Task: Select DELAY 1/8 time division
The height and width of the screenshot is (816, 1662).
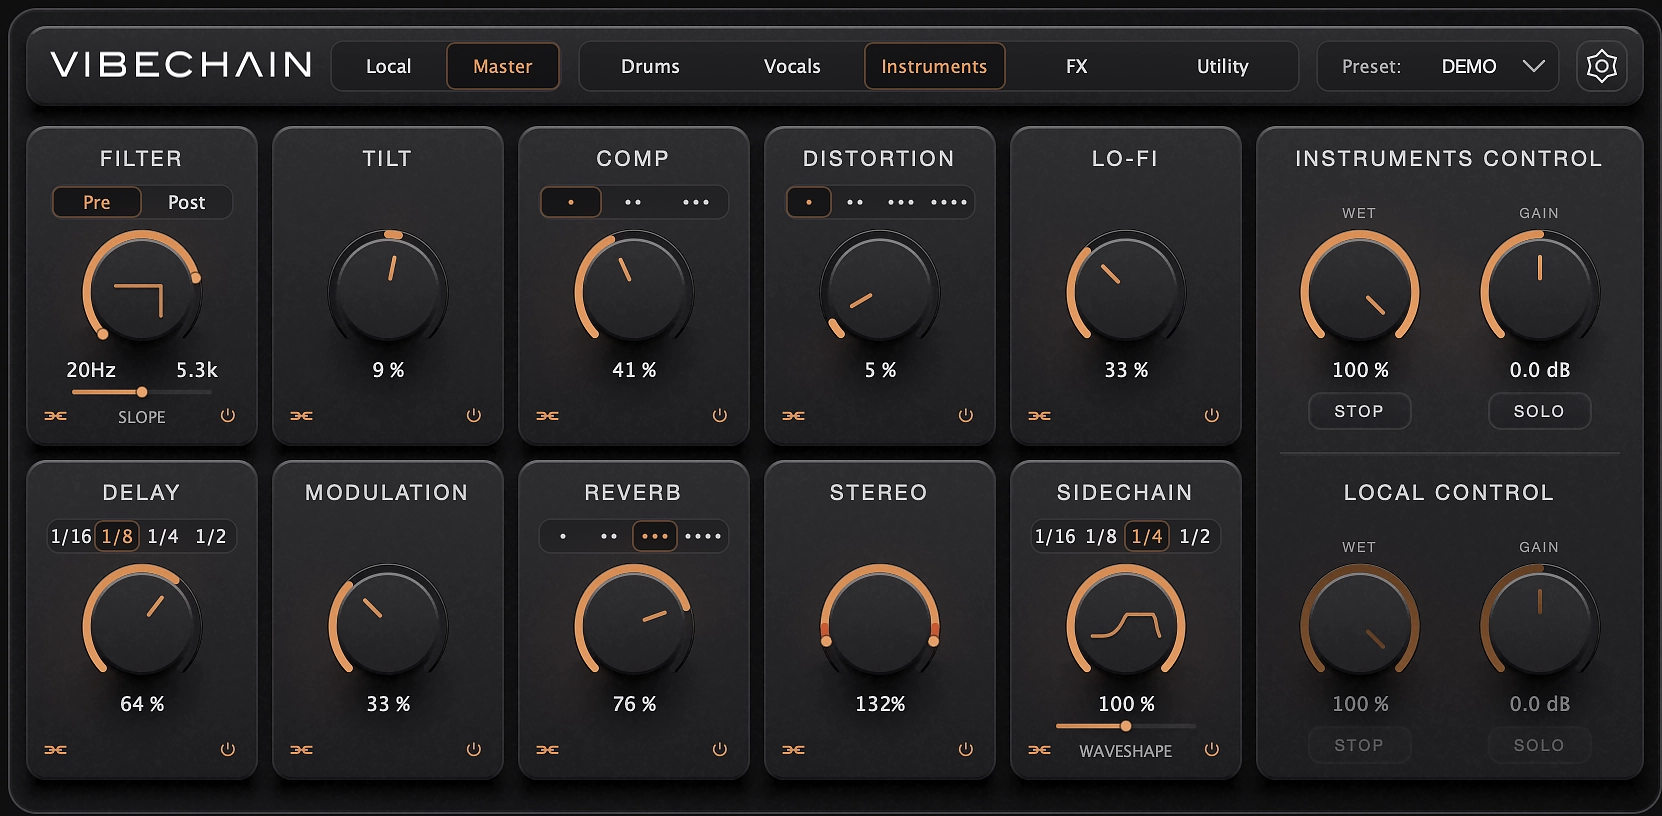Action: [x=117, y=536]
